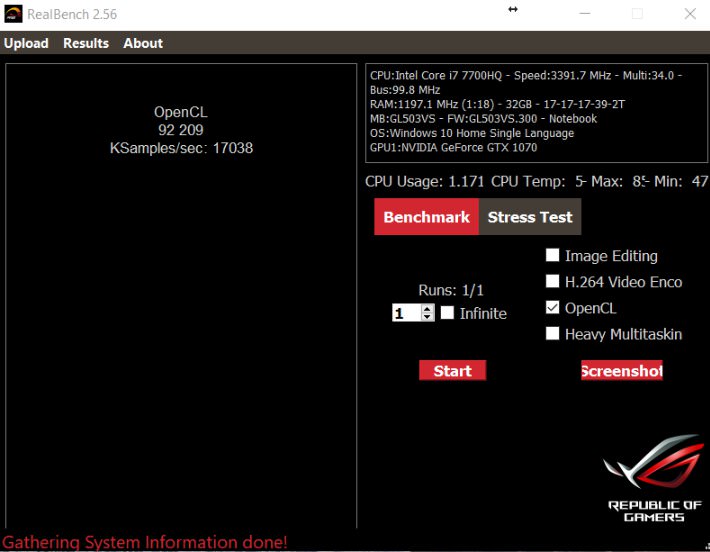The height and width of the screenshot is (552, 710).
Task: Select the RAM 1197.1 MHz info line
Action: [497, 104]
